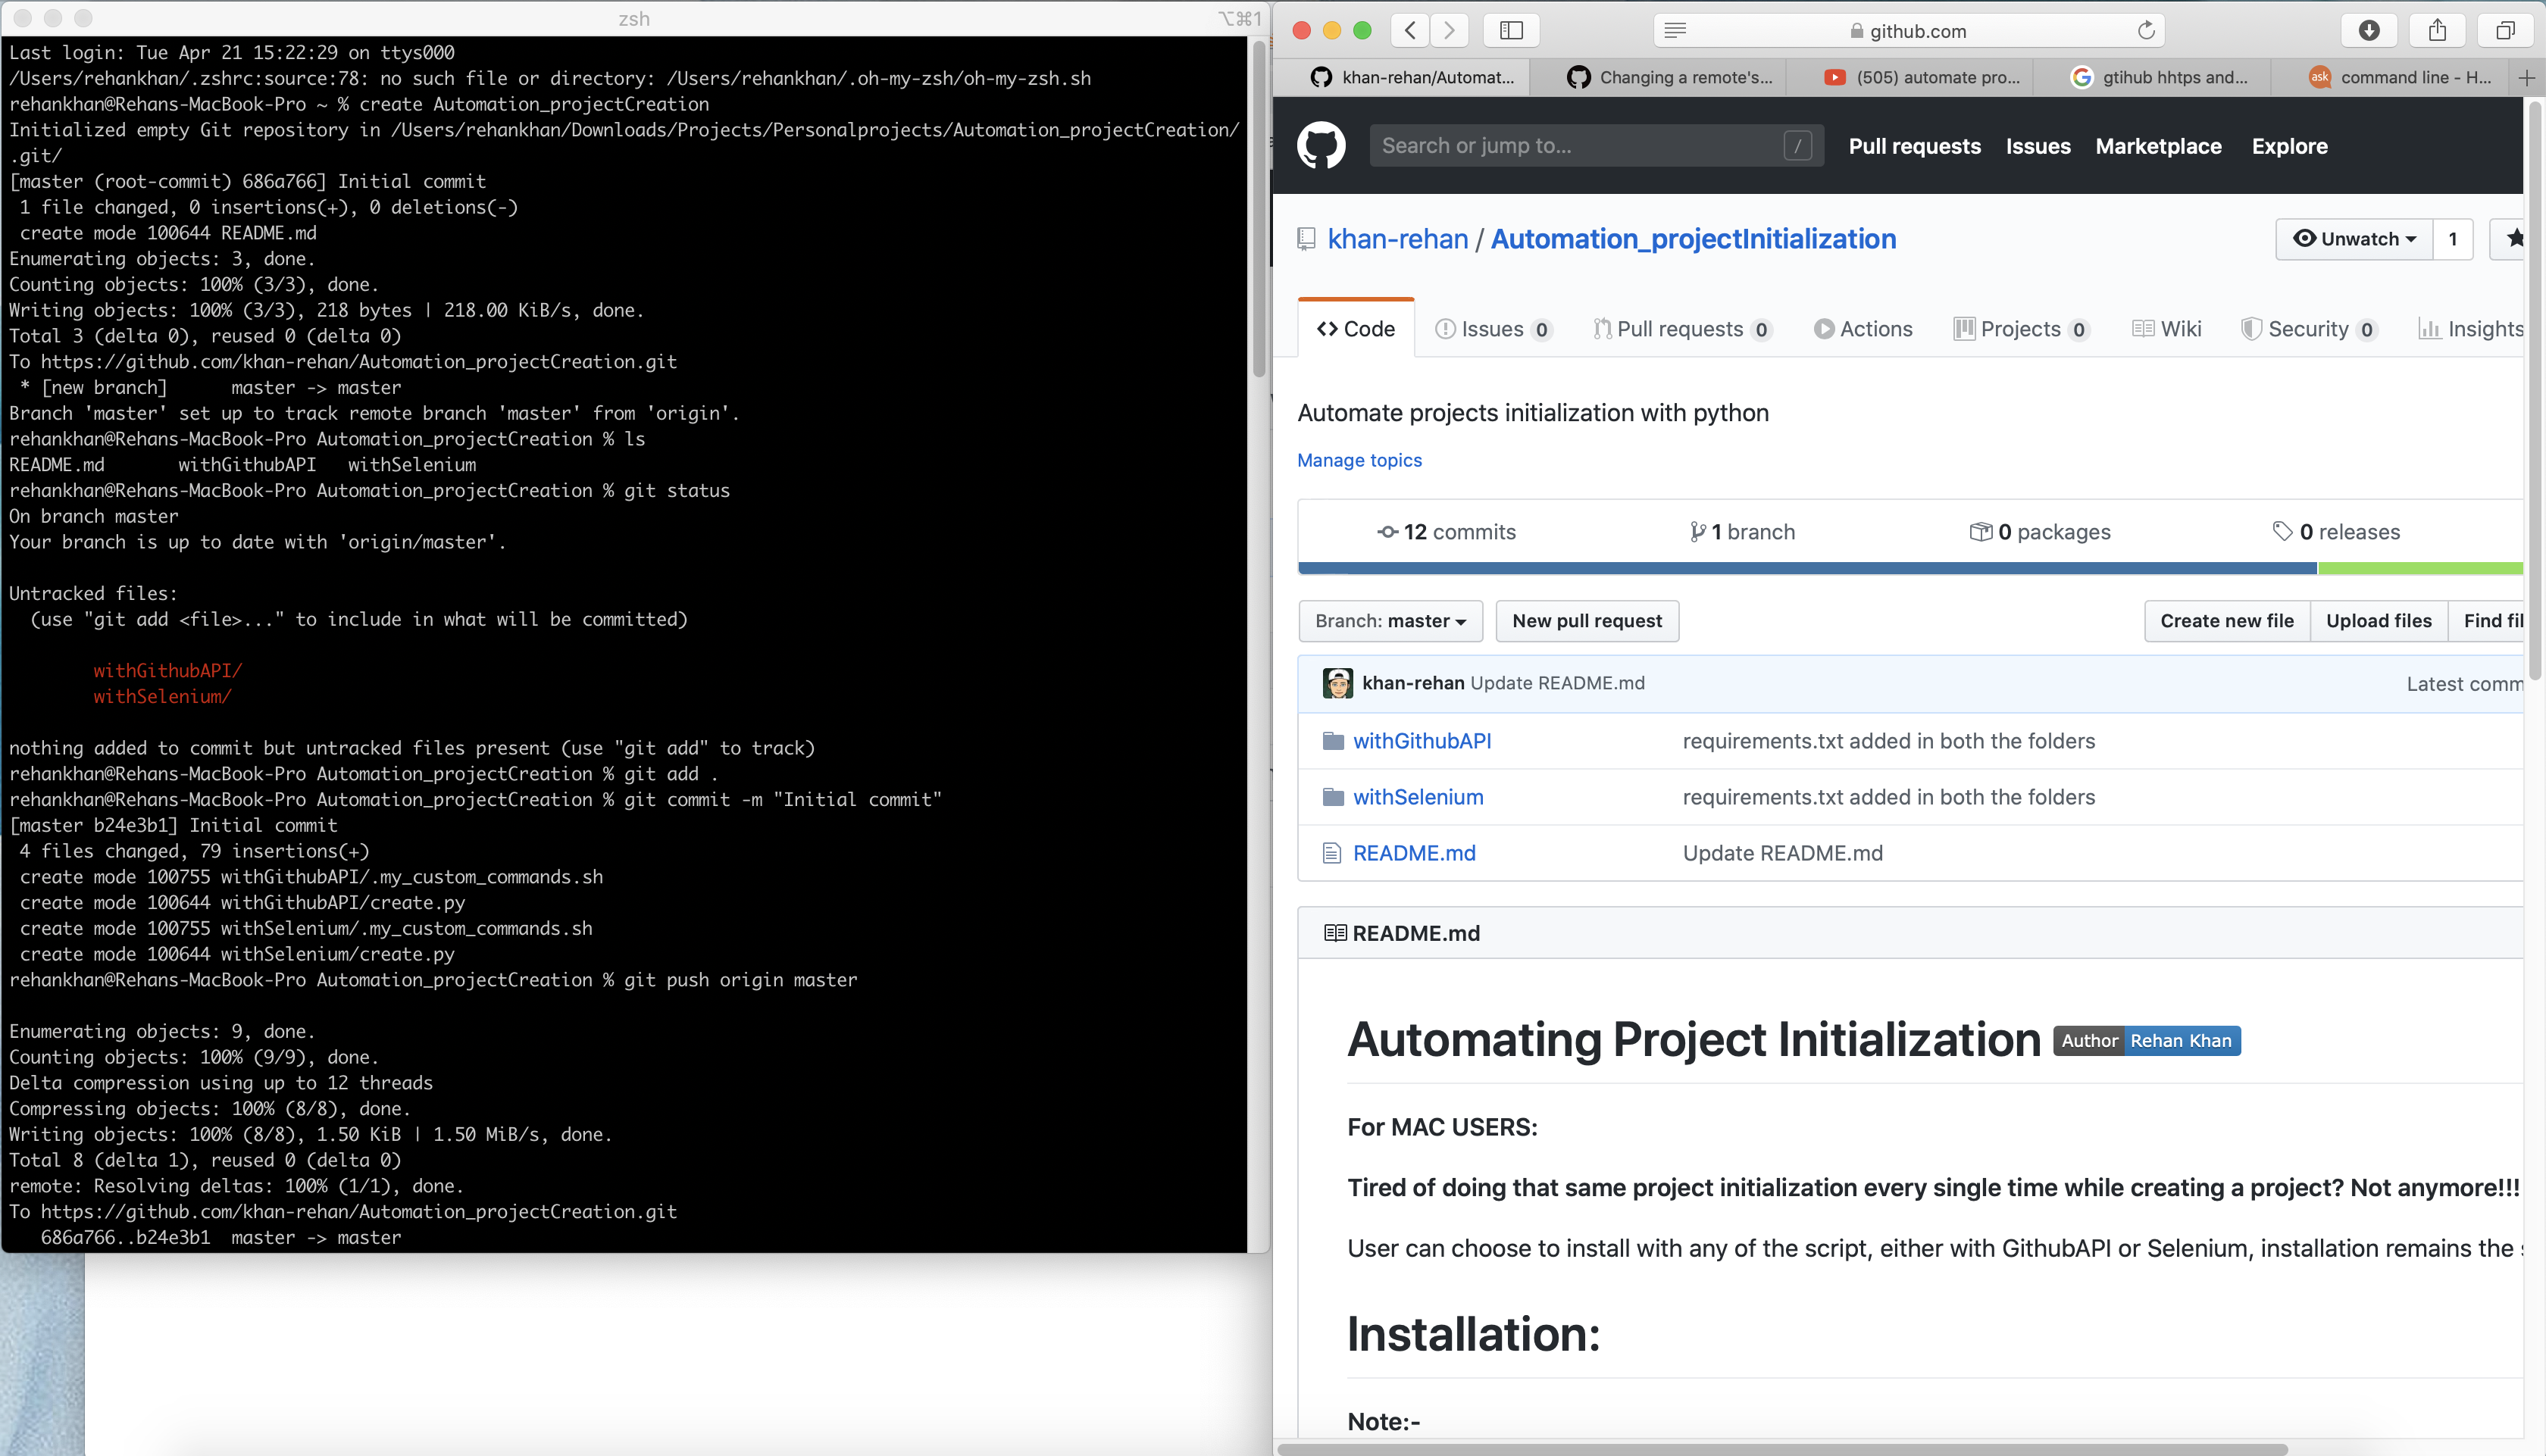Select the Changing a remote's browser tab
This screenshot has height=1456, width=2546.
[x=1670, y=77]
